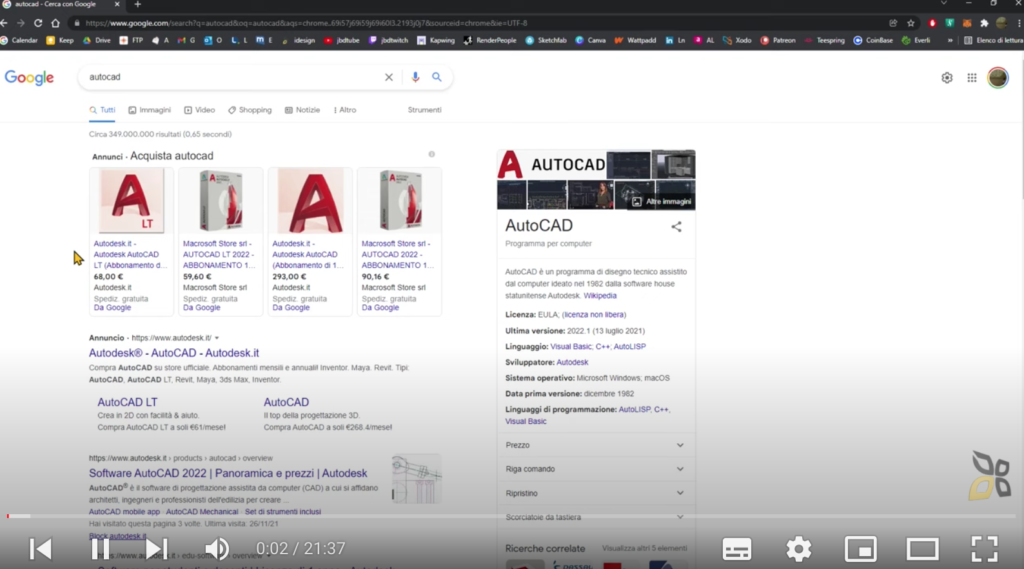Click the Google logo
The width and height of the screenshot is (1024, 569).
tap(29, 77)
